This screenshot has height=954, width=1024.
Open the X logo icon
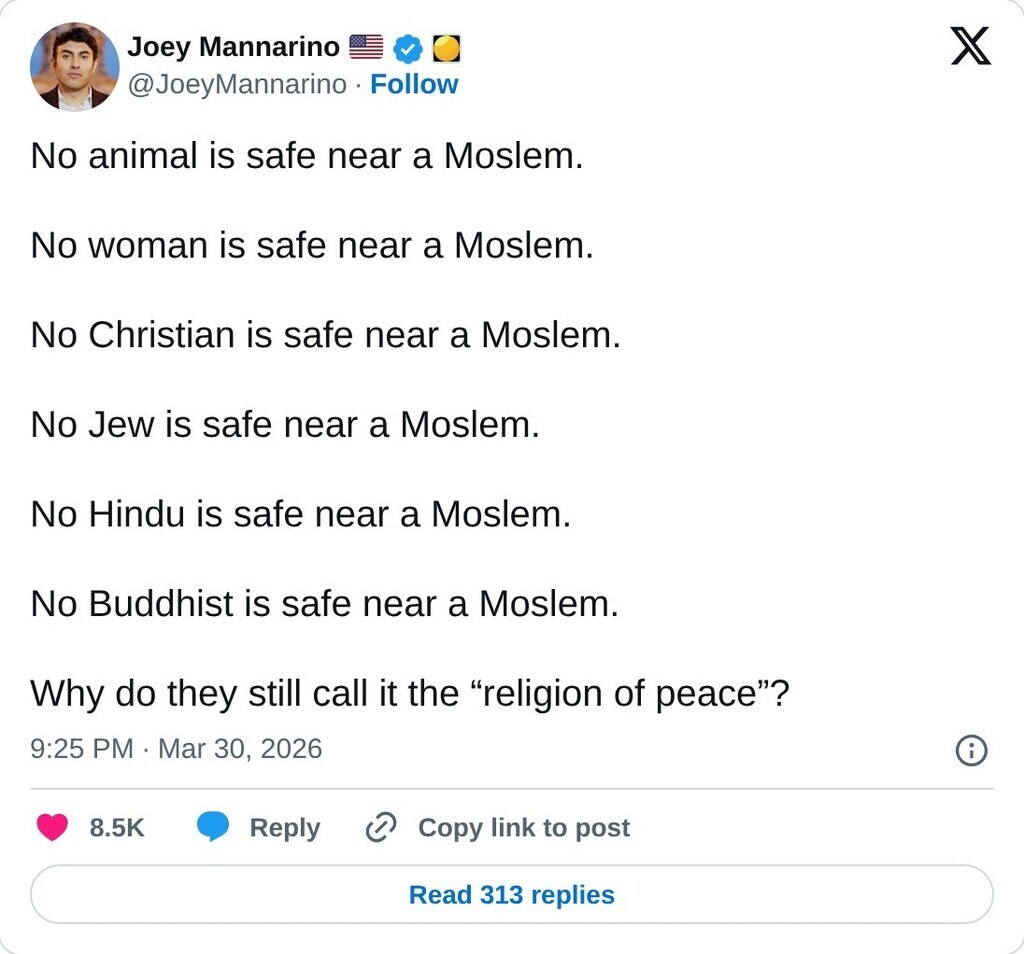[x=970, y=47]
